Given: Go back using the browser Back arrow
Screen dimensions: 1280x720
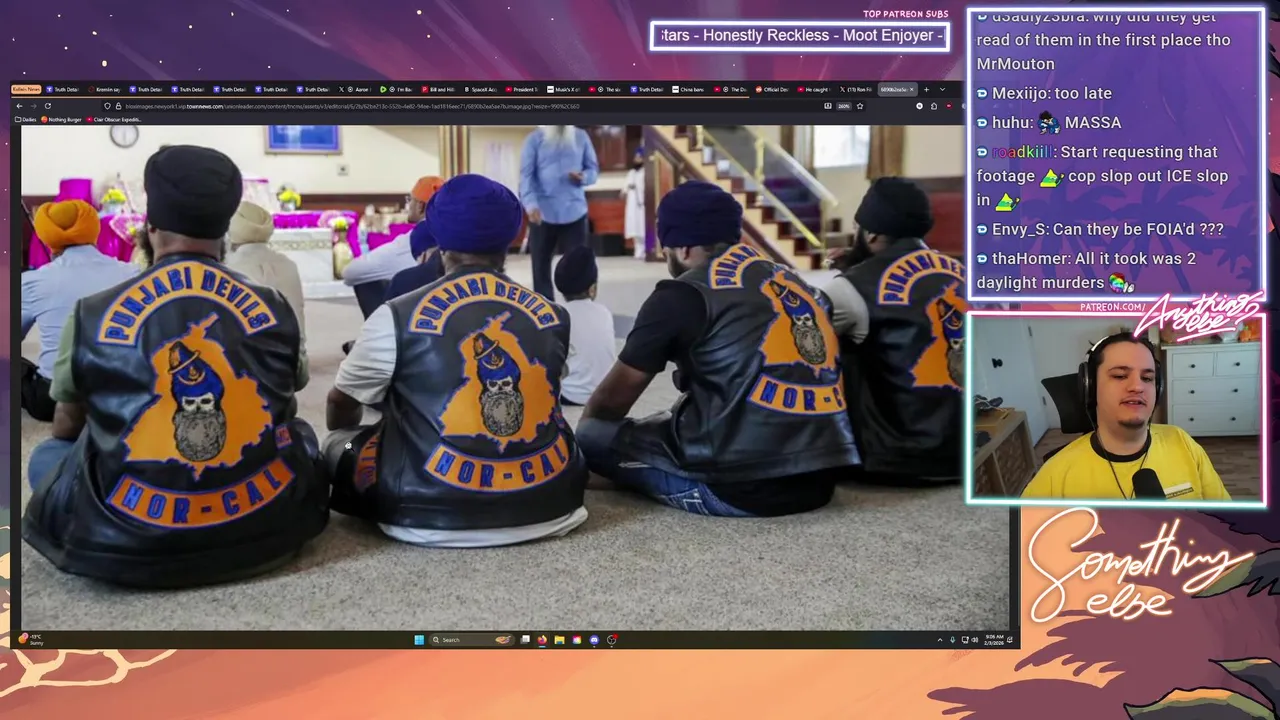Looking at the screenshot, I should pyautogui.click(x=19, y=106).
